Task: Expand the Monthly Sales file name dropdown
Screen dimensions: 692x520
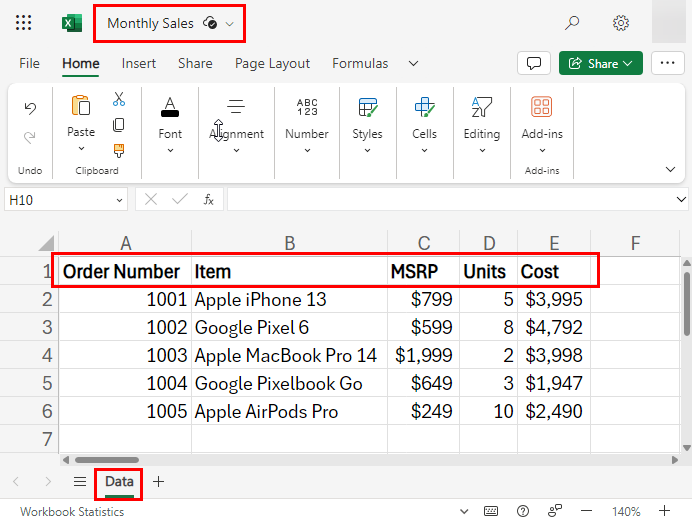Action: [x=229, y=24]
